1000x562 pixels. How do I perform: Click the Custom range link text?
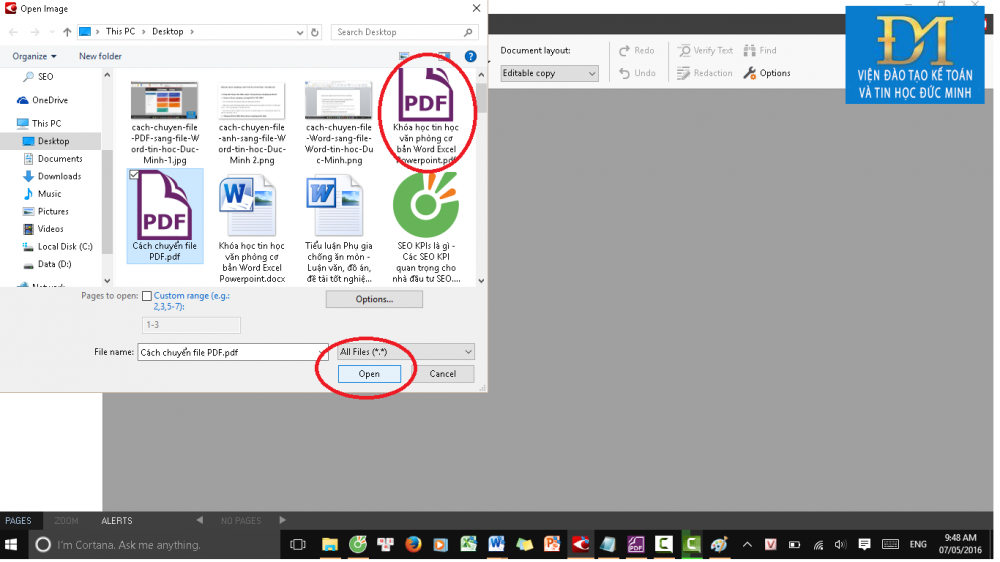191,301
